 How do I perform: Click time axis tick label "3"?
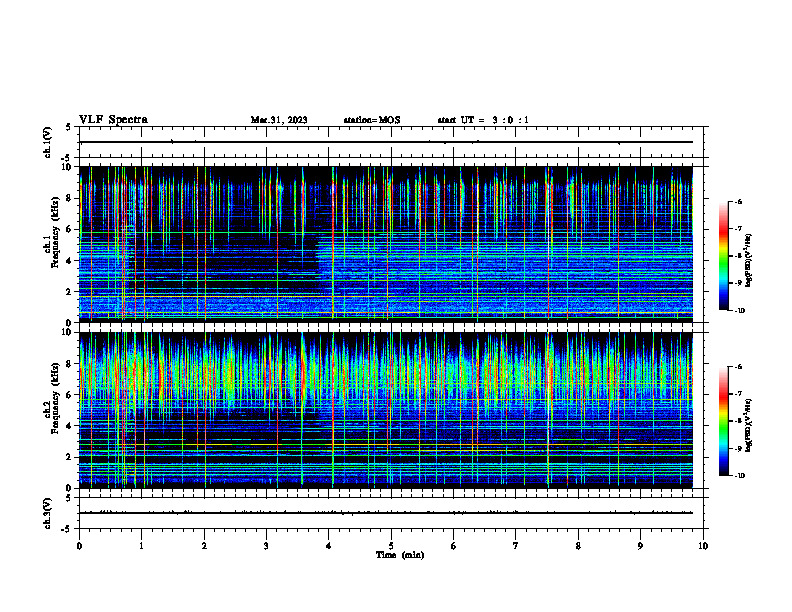pyautogui.click(x=266, y=546)
